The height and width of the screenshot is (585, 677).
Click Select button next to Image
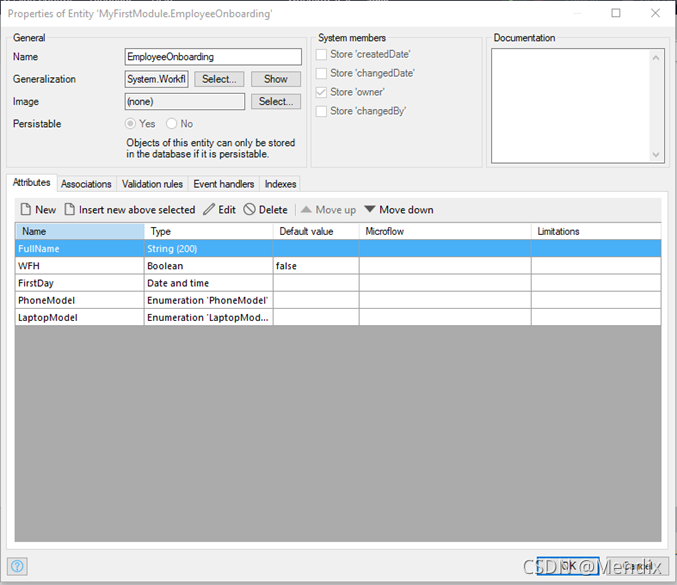pos(276,101)
